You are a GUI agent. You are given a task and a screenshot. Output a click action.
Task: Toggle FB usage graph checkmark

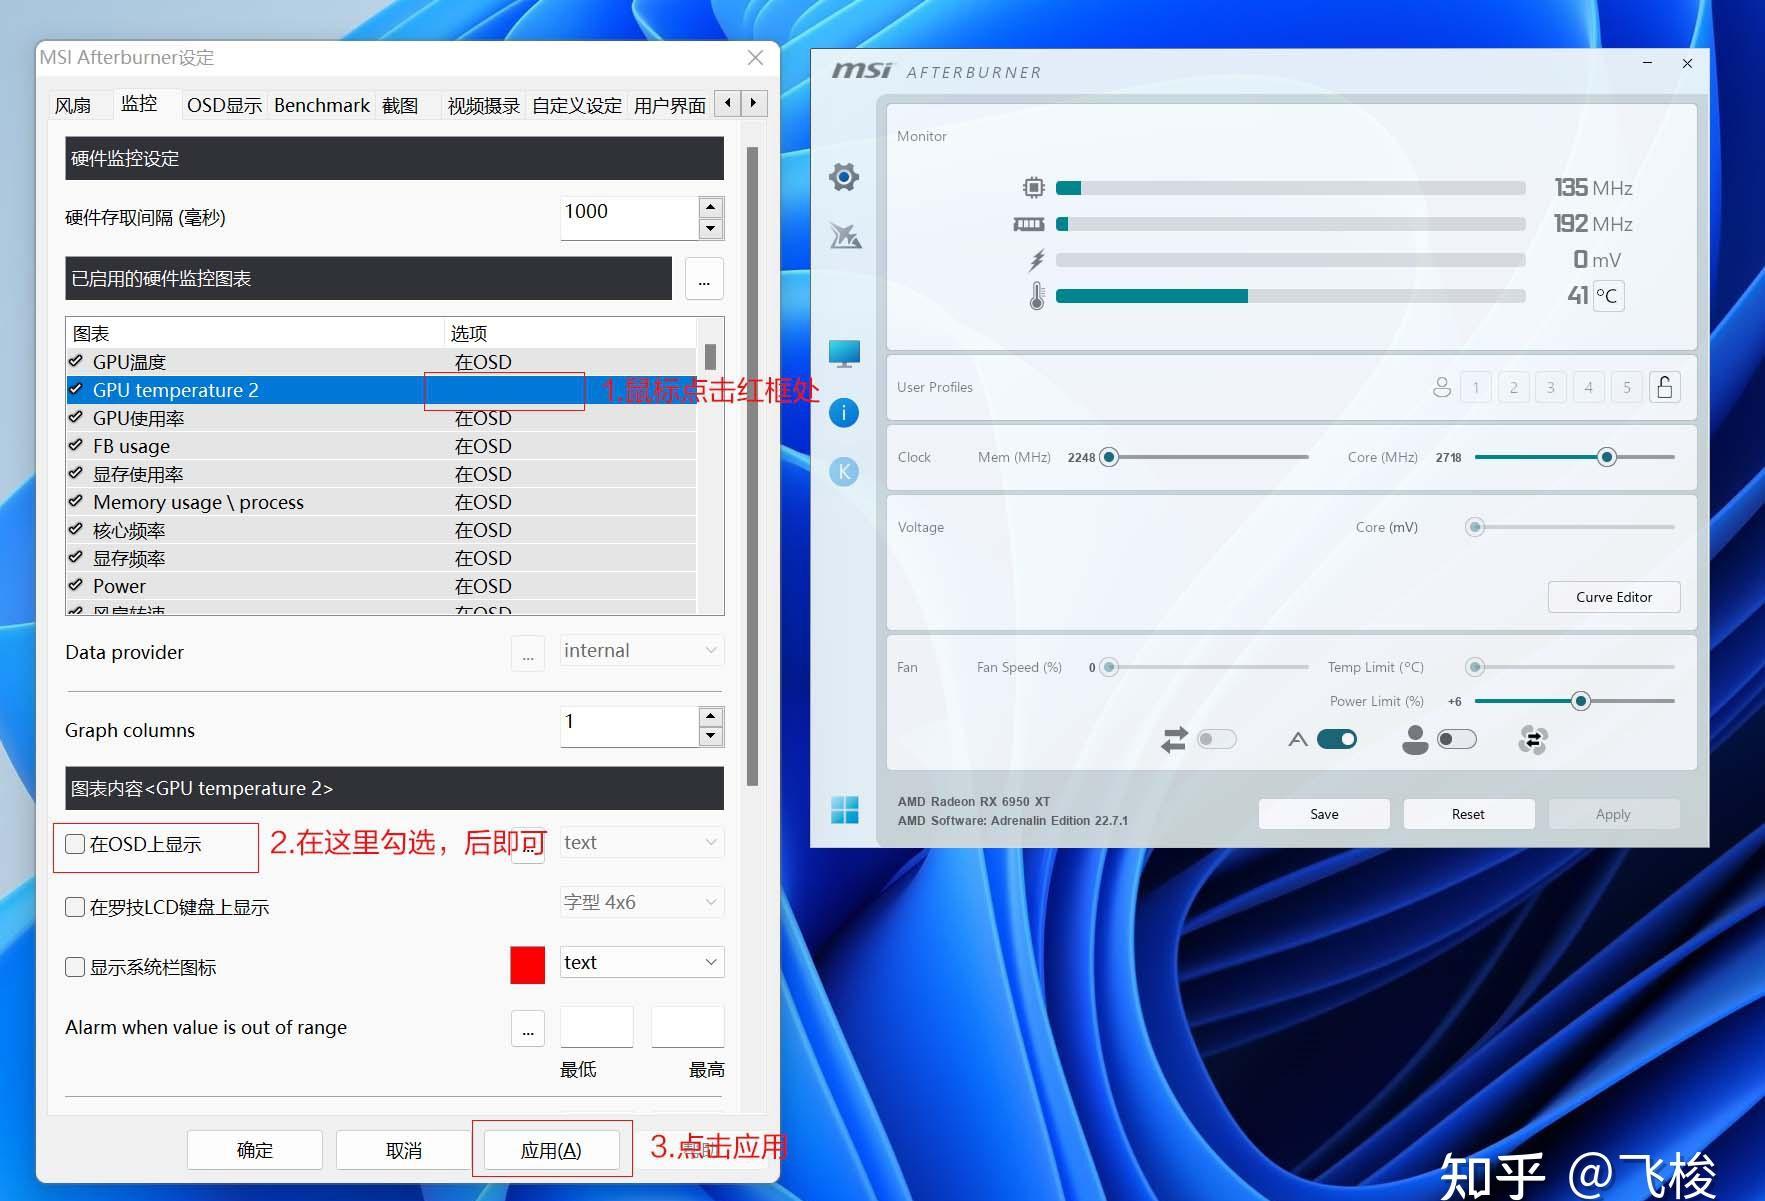click(x=76, y=445)
